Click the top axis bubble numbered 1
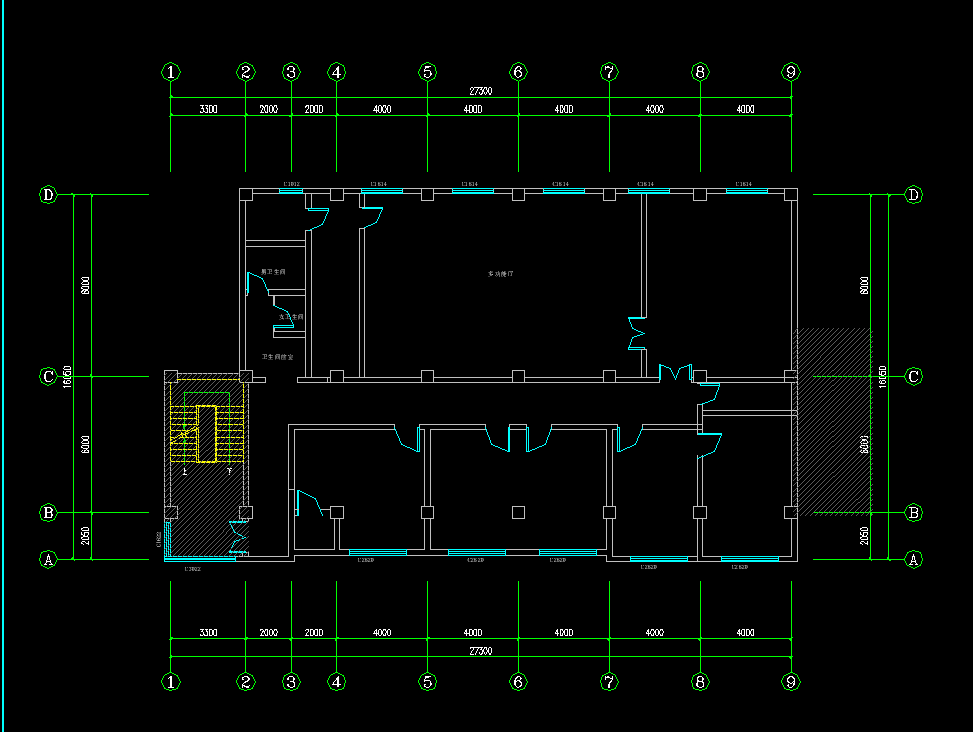 click(x=171, y=72)
